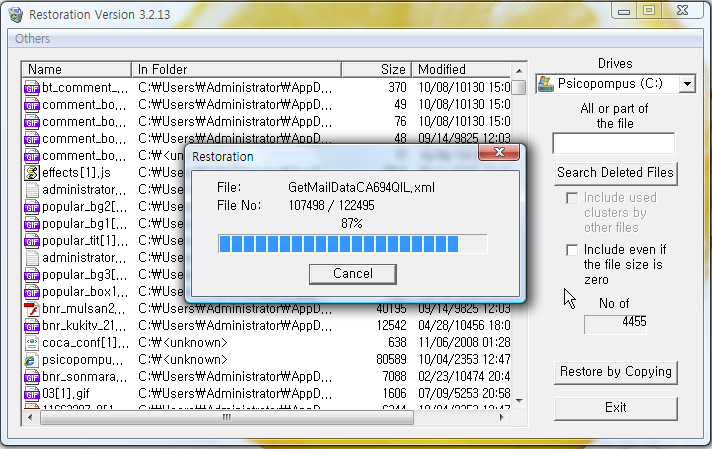Click the GIF icon of bt_comment file

pyautogui.click(x=32, y=87)
